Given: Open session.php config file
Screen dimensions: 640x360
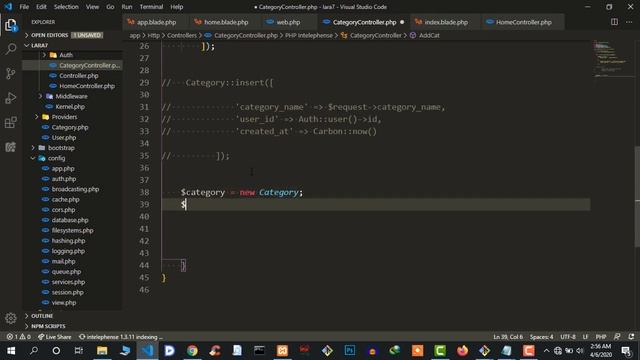Looking at the screenshot, I should coord(67,292).
